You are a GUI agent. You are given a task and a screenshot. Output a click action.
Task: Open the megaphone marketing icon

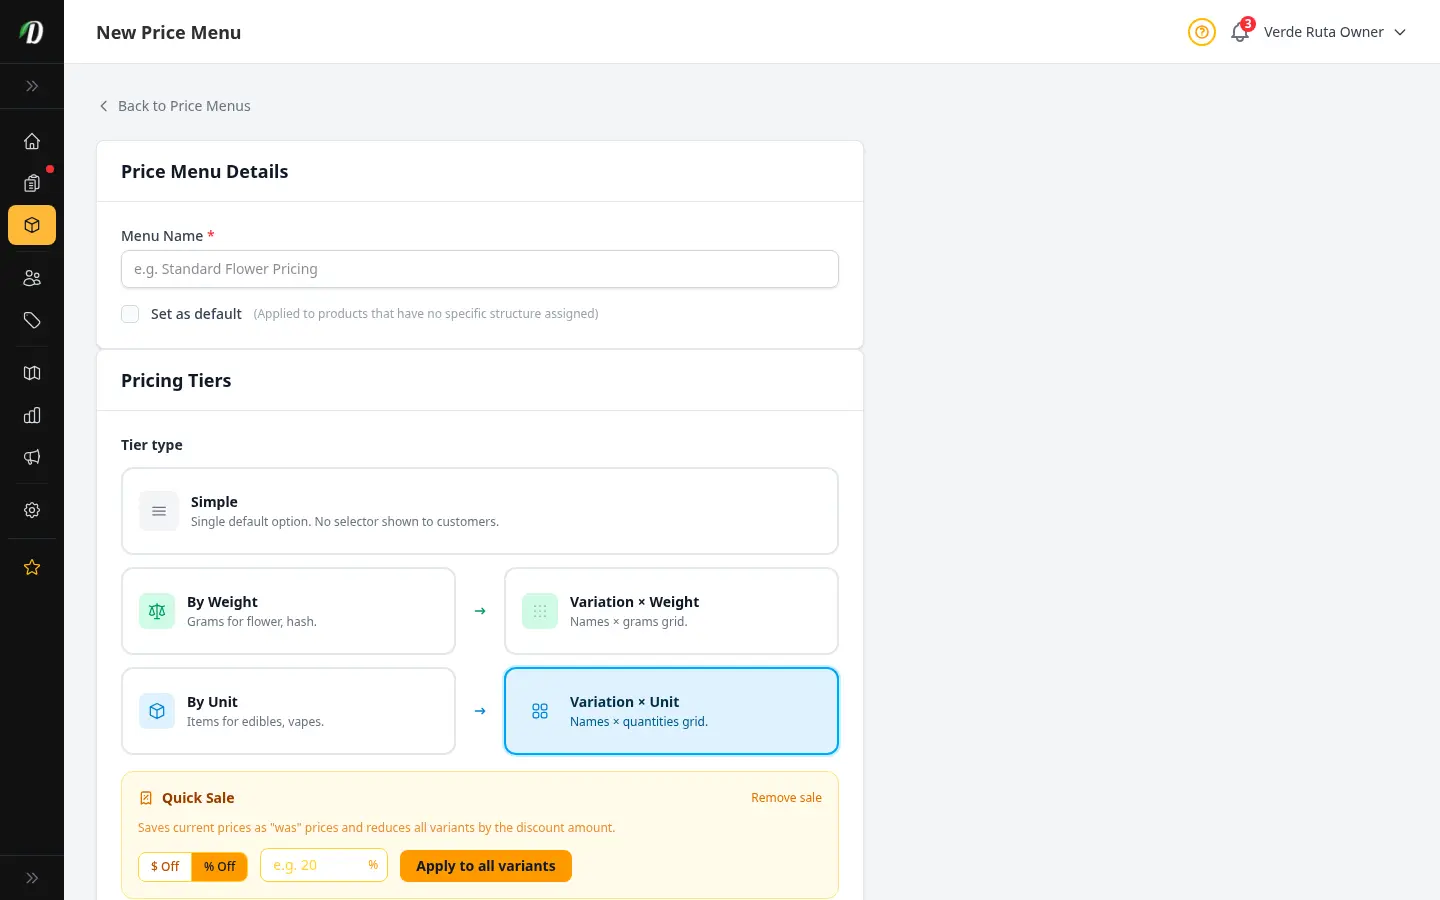point(32,457)
